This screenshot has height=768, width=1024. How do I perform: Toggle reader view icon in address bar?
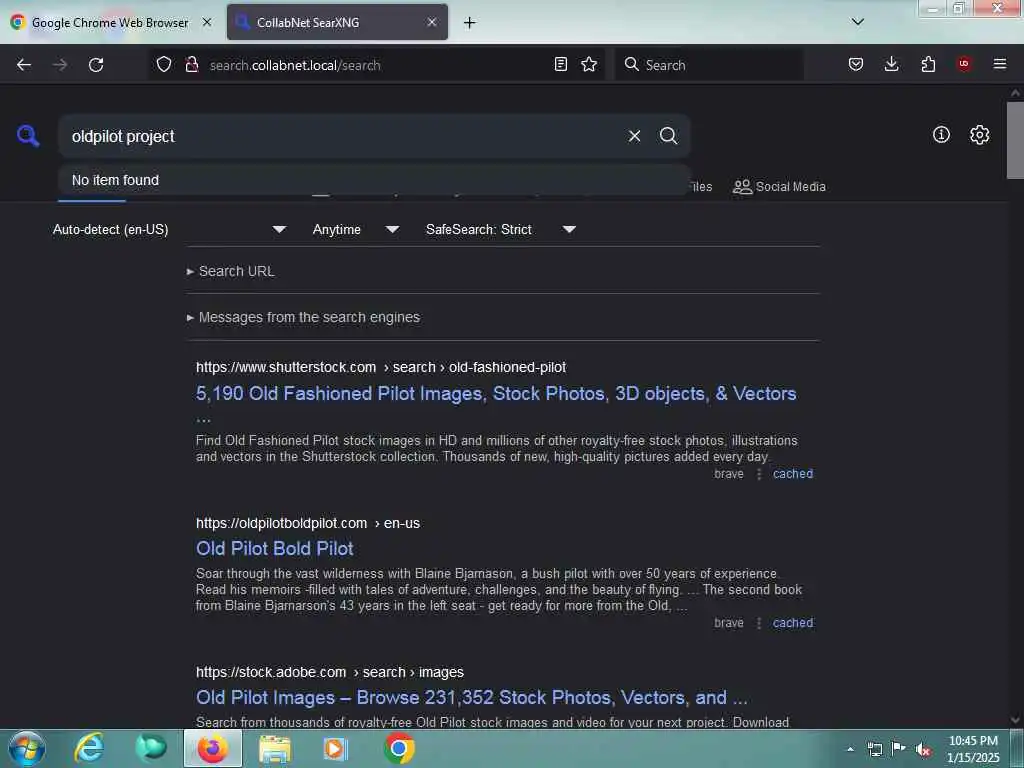[x=560, y=64]
